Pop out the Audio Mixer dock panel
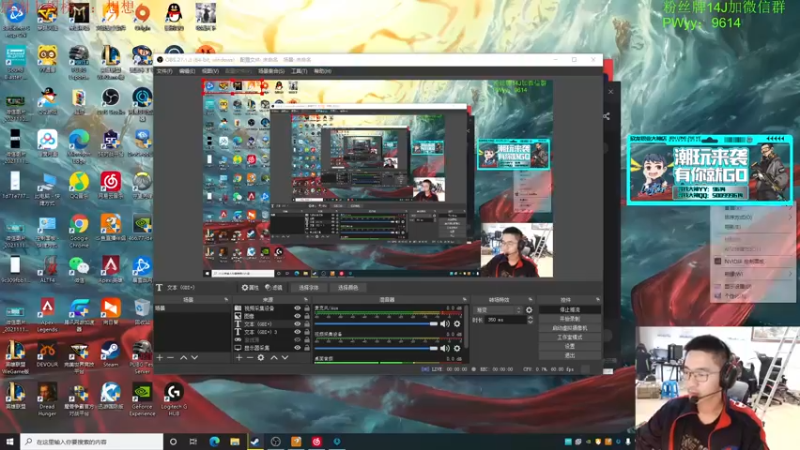 (x=464, y=299)
